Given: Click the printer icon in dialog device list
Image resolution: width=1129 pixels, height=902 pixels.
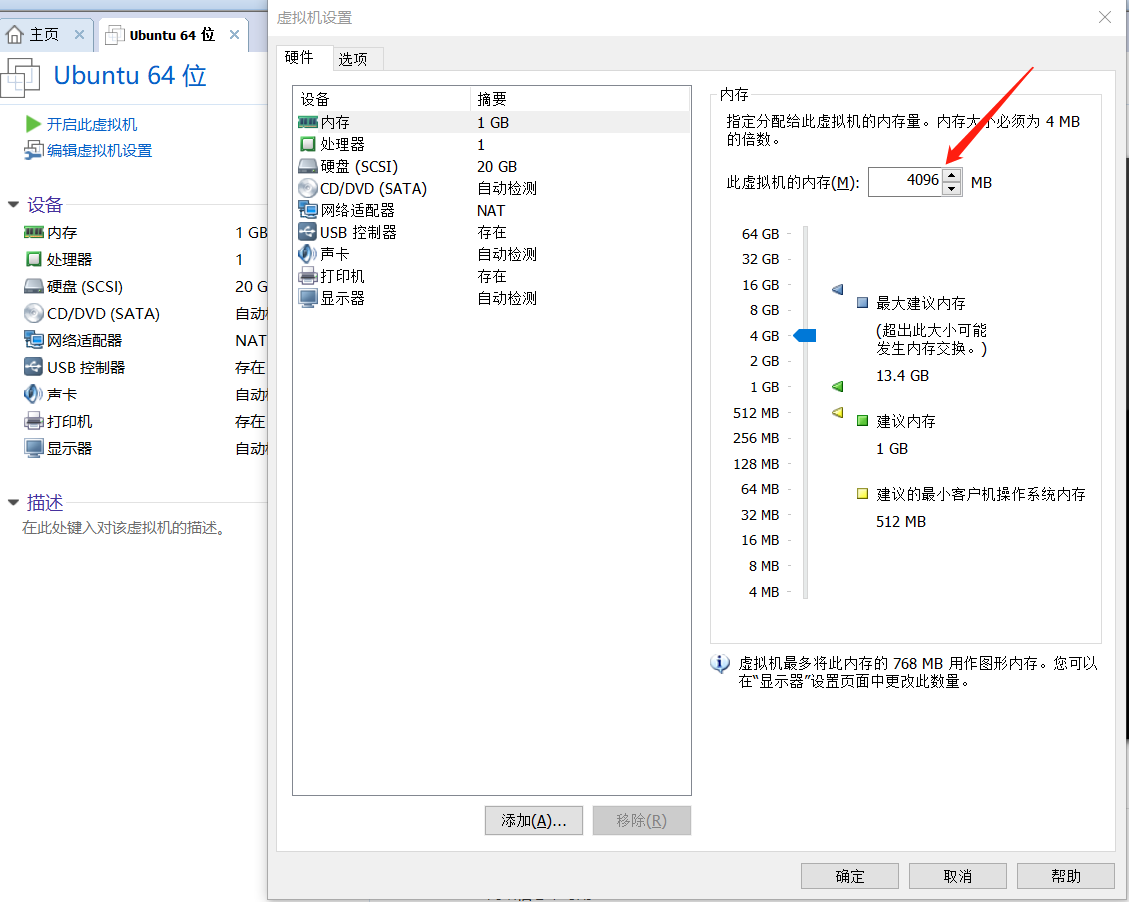Looking at the screenshot, I should (307, 276).
